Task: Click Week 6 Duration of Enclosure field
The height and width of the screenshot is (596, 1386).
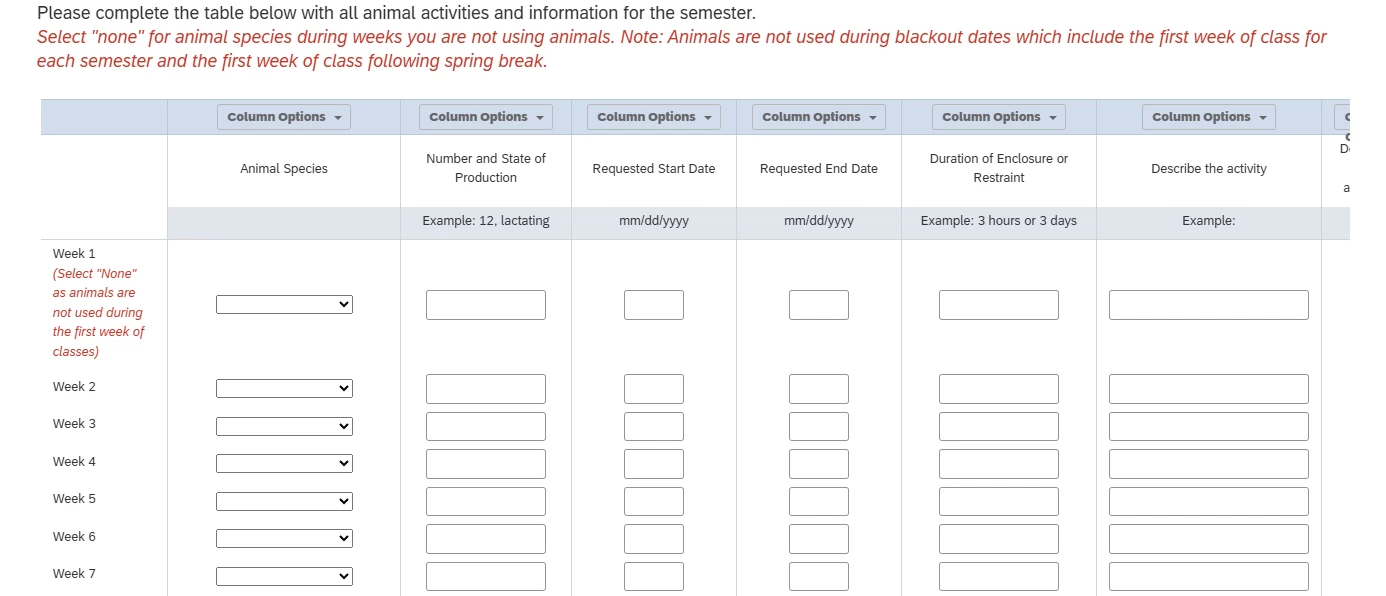Action: click(x=999, y=539)
